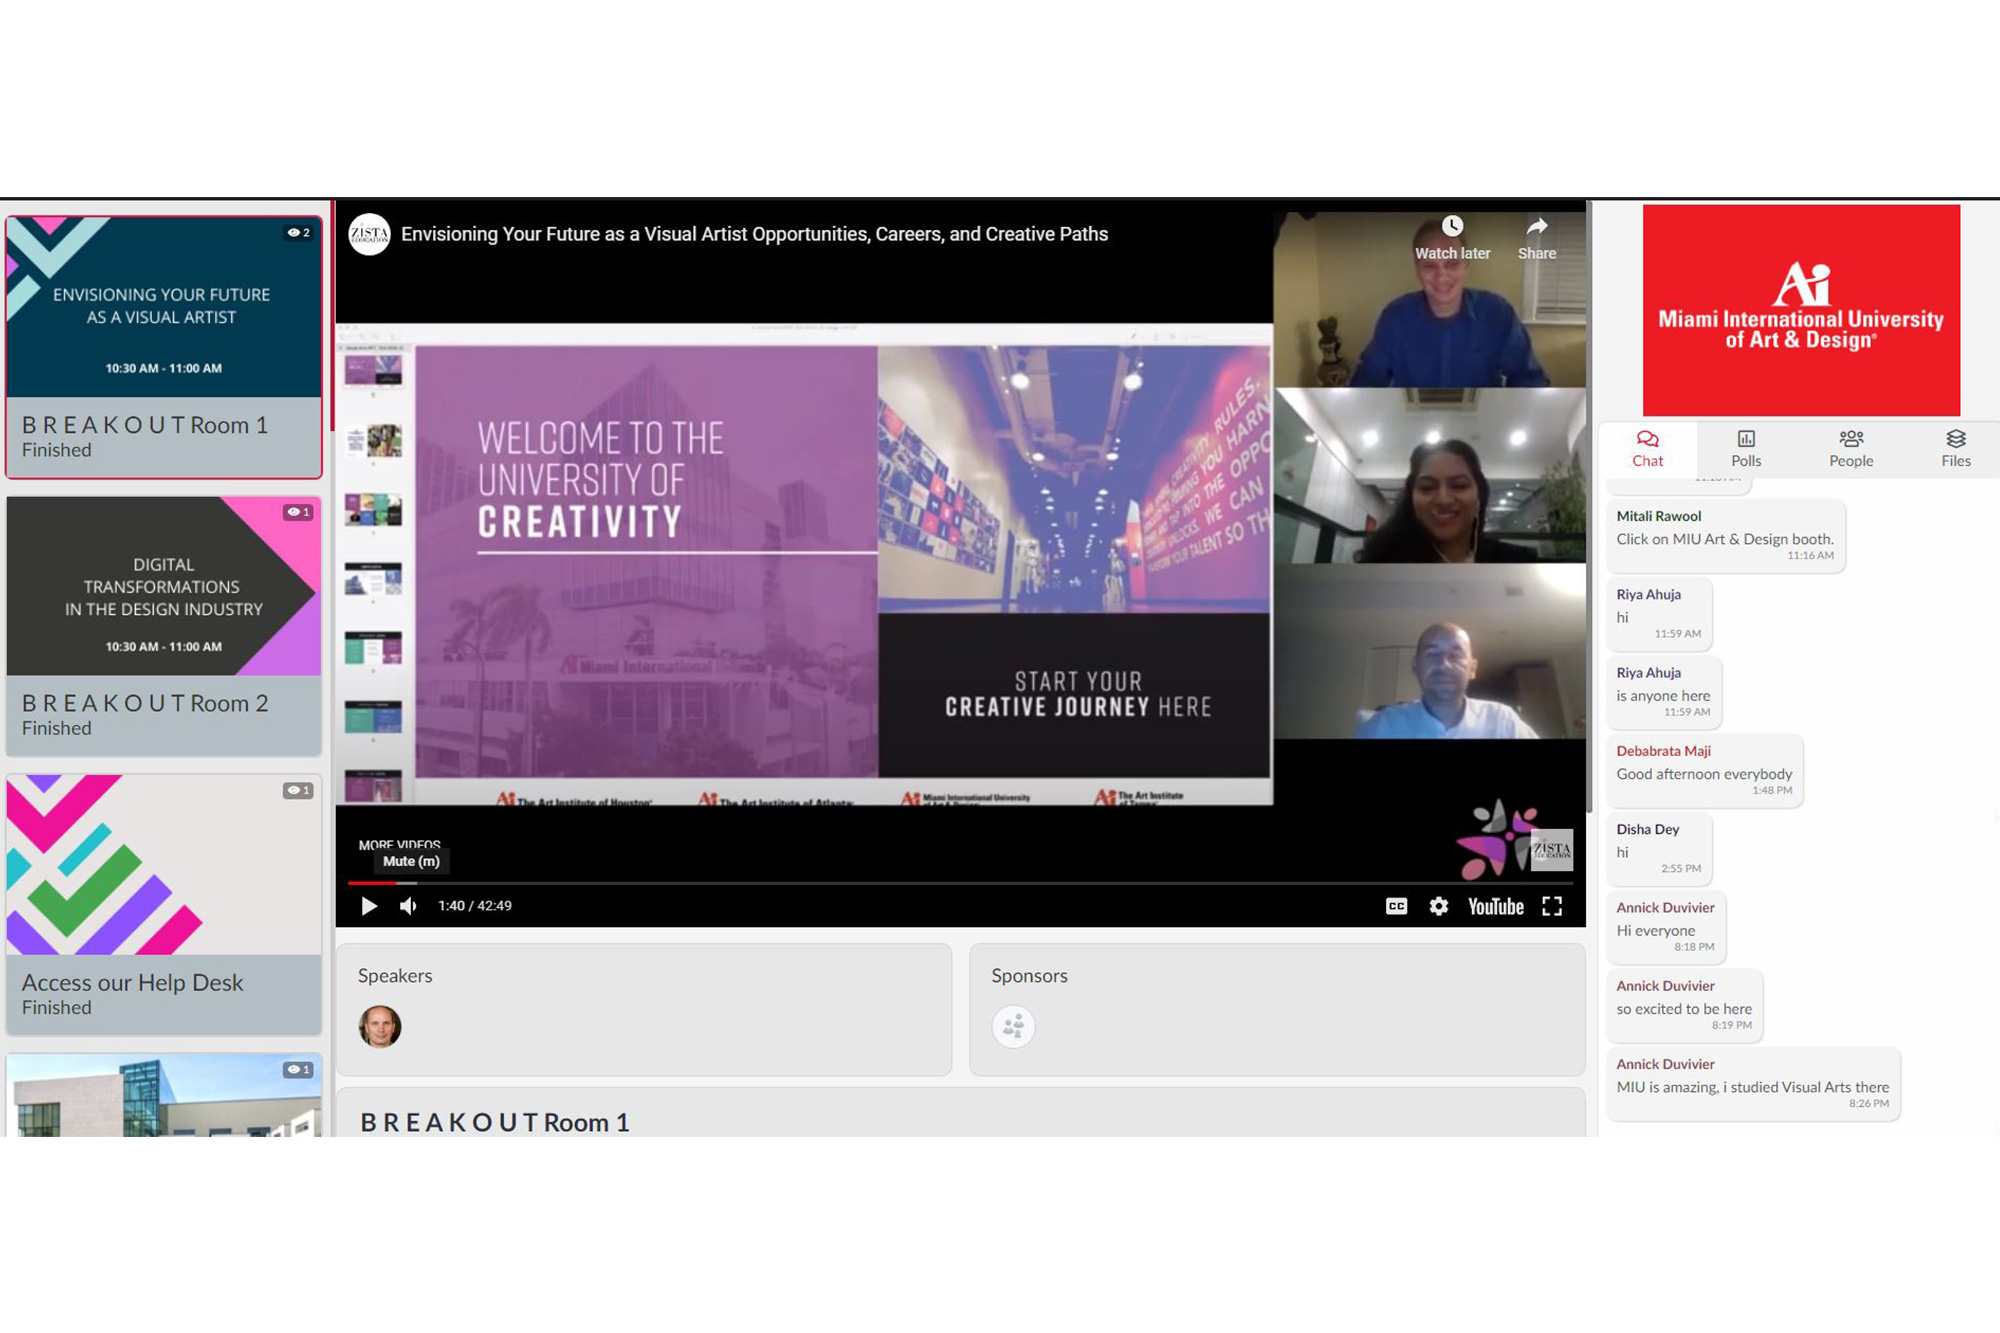
Task: Open the ZISTA channel avatar
Action: coord(369,234)
